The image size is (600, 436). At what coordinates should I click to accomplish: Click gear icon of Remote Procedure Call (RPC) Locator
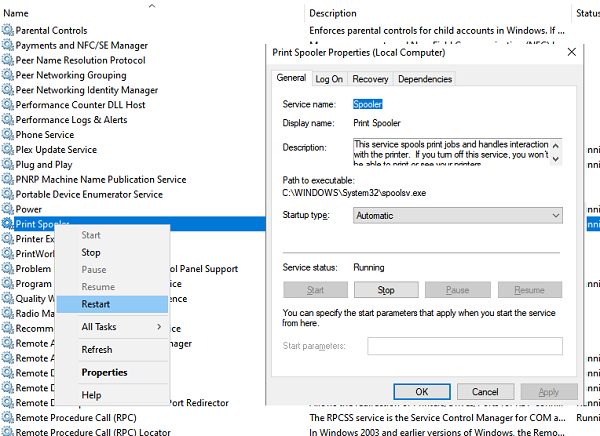7,431
